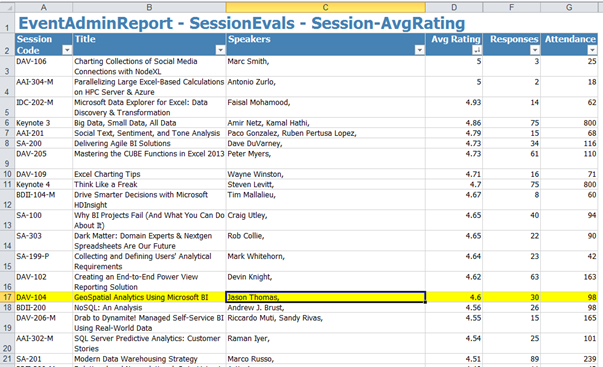Open the Title column filter dropdown

[220, 50]
